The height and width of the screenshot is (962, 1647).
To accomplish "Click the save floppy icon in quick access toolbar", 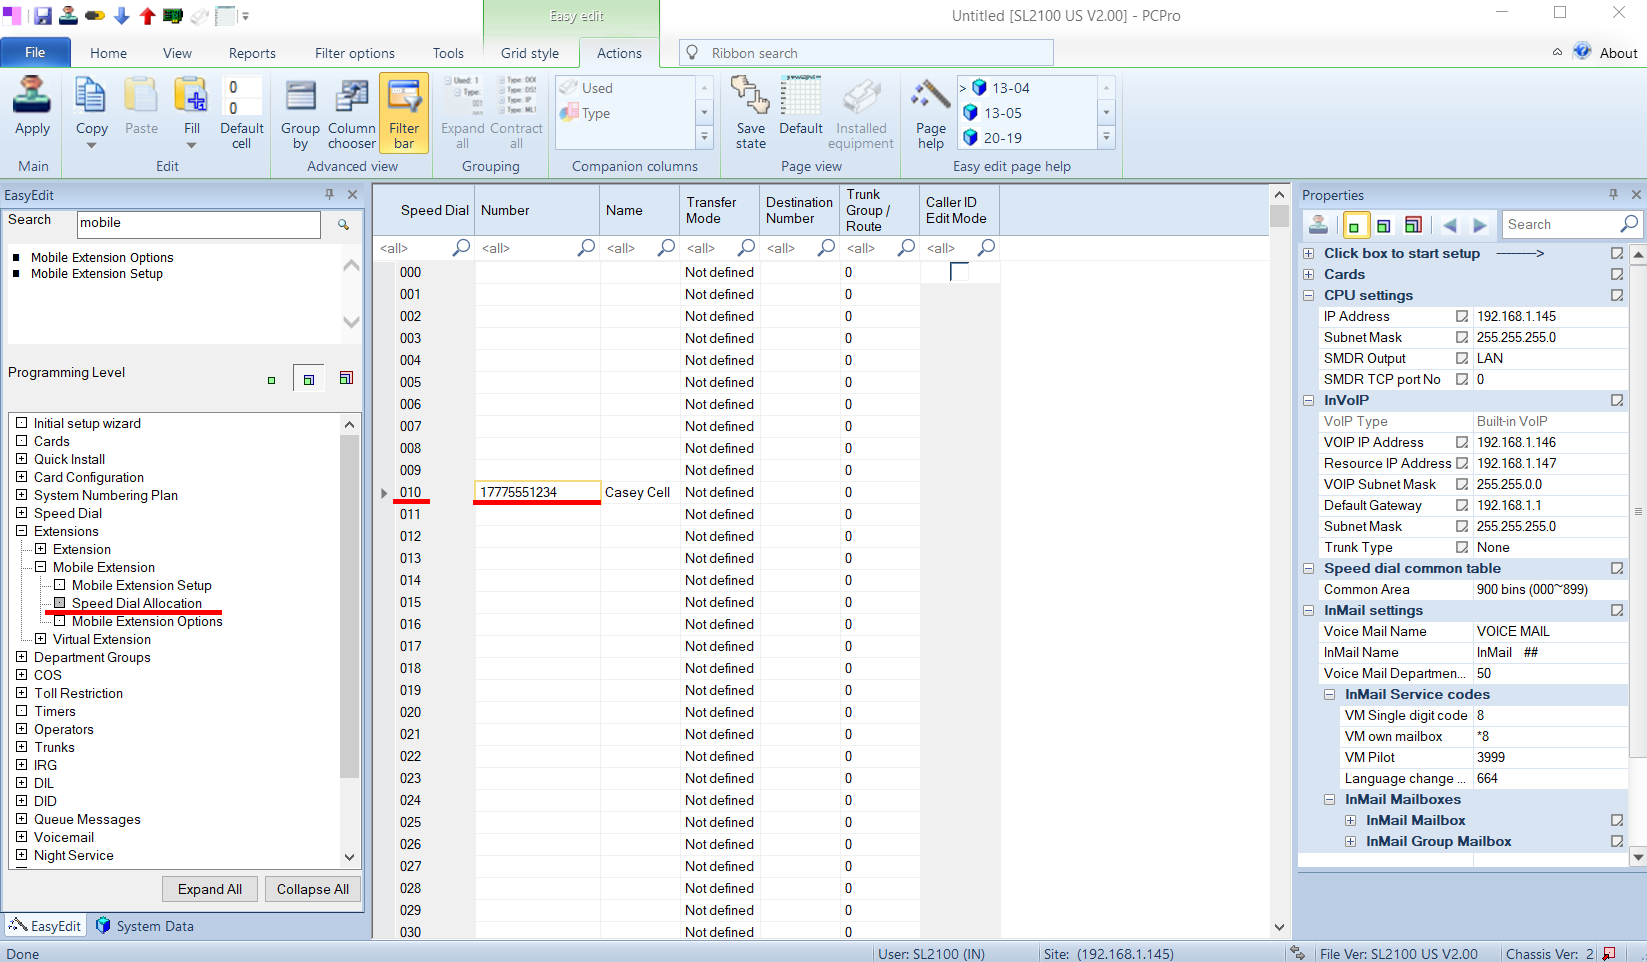I will (43, 16).
